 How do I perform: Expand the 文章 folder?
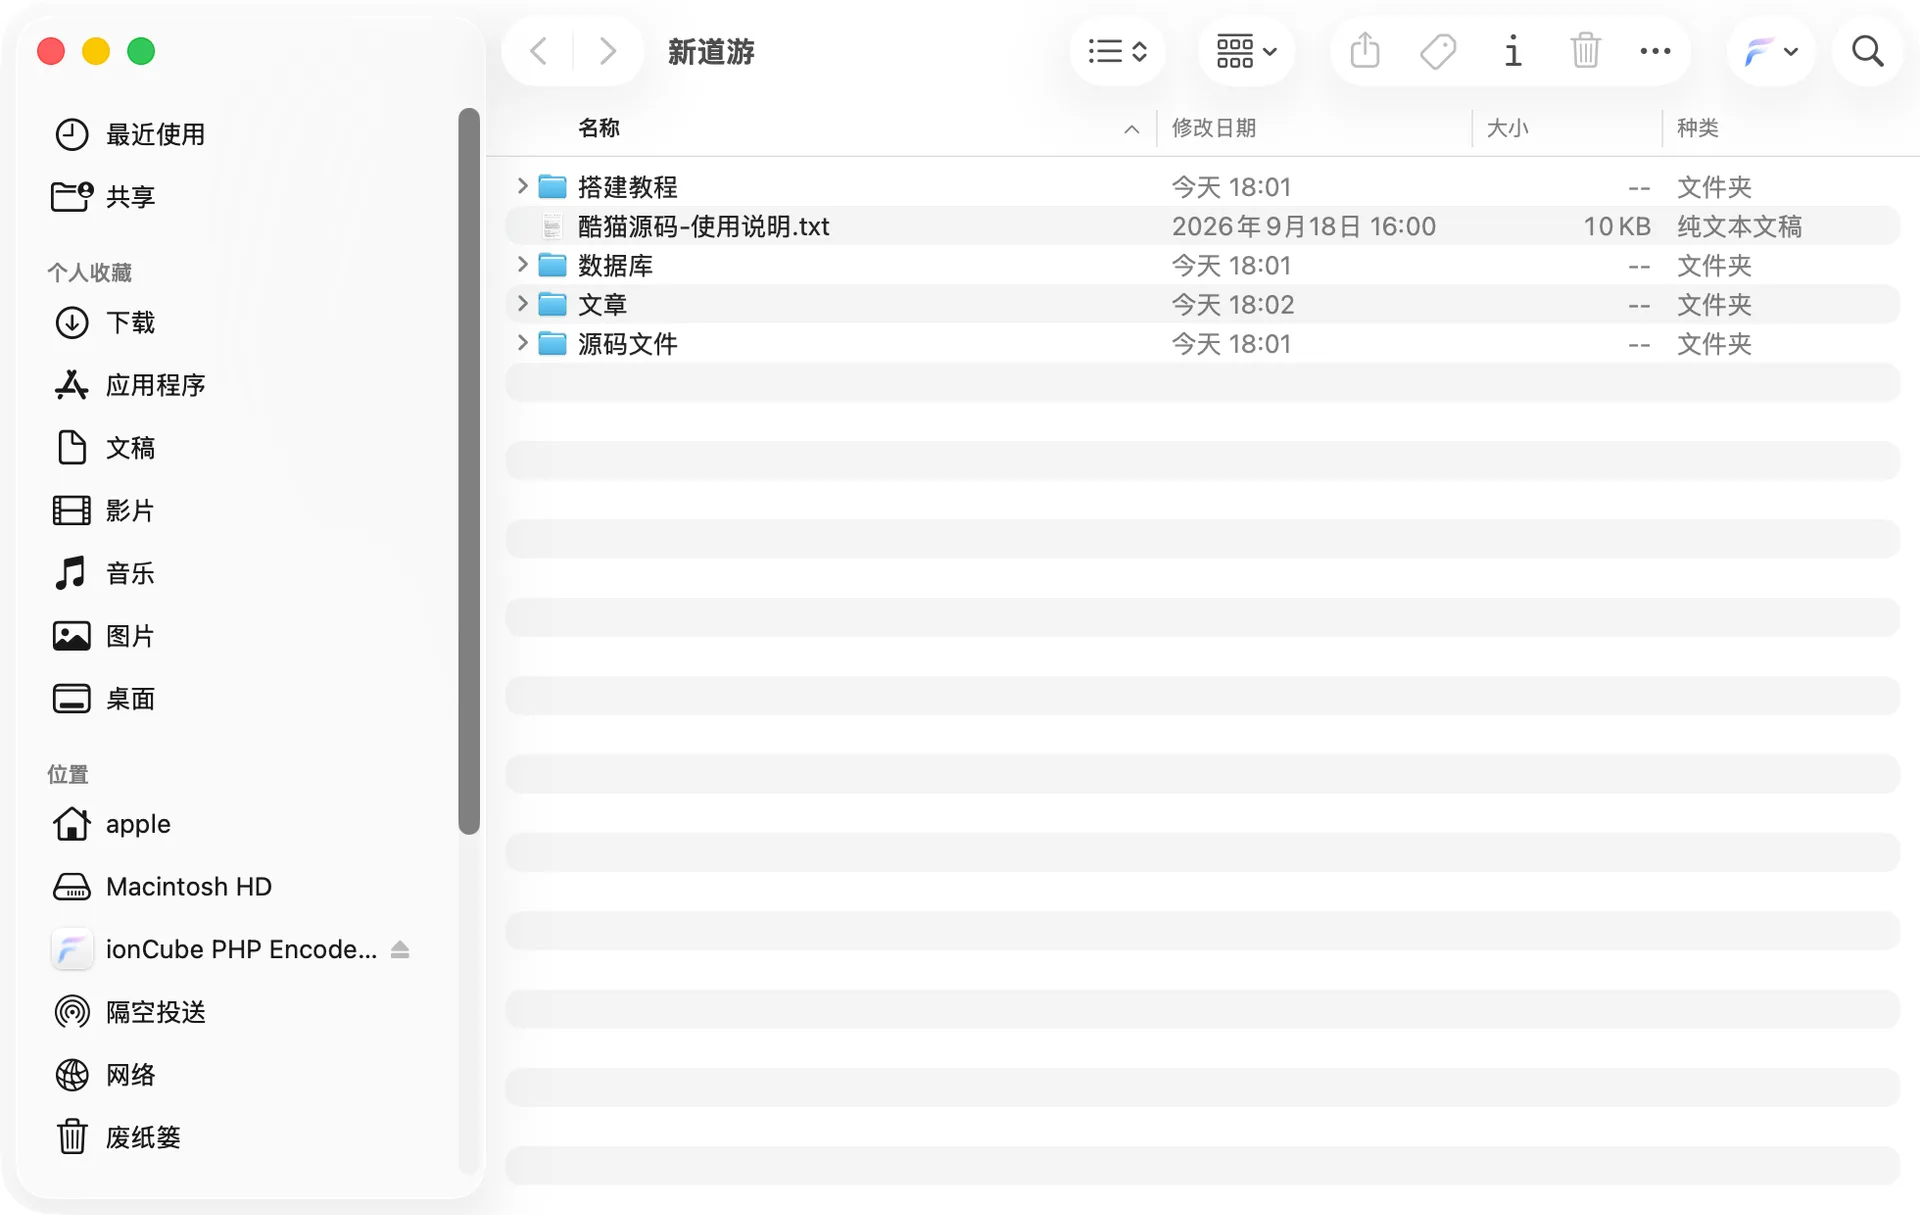(x=522, y=303)
